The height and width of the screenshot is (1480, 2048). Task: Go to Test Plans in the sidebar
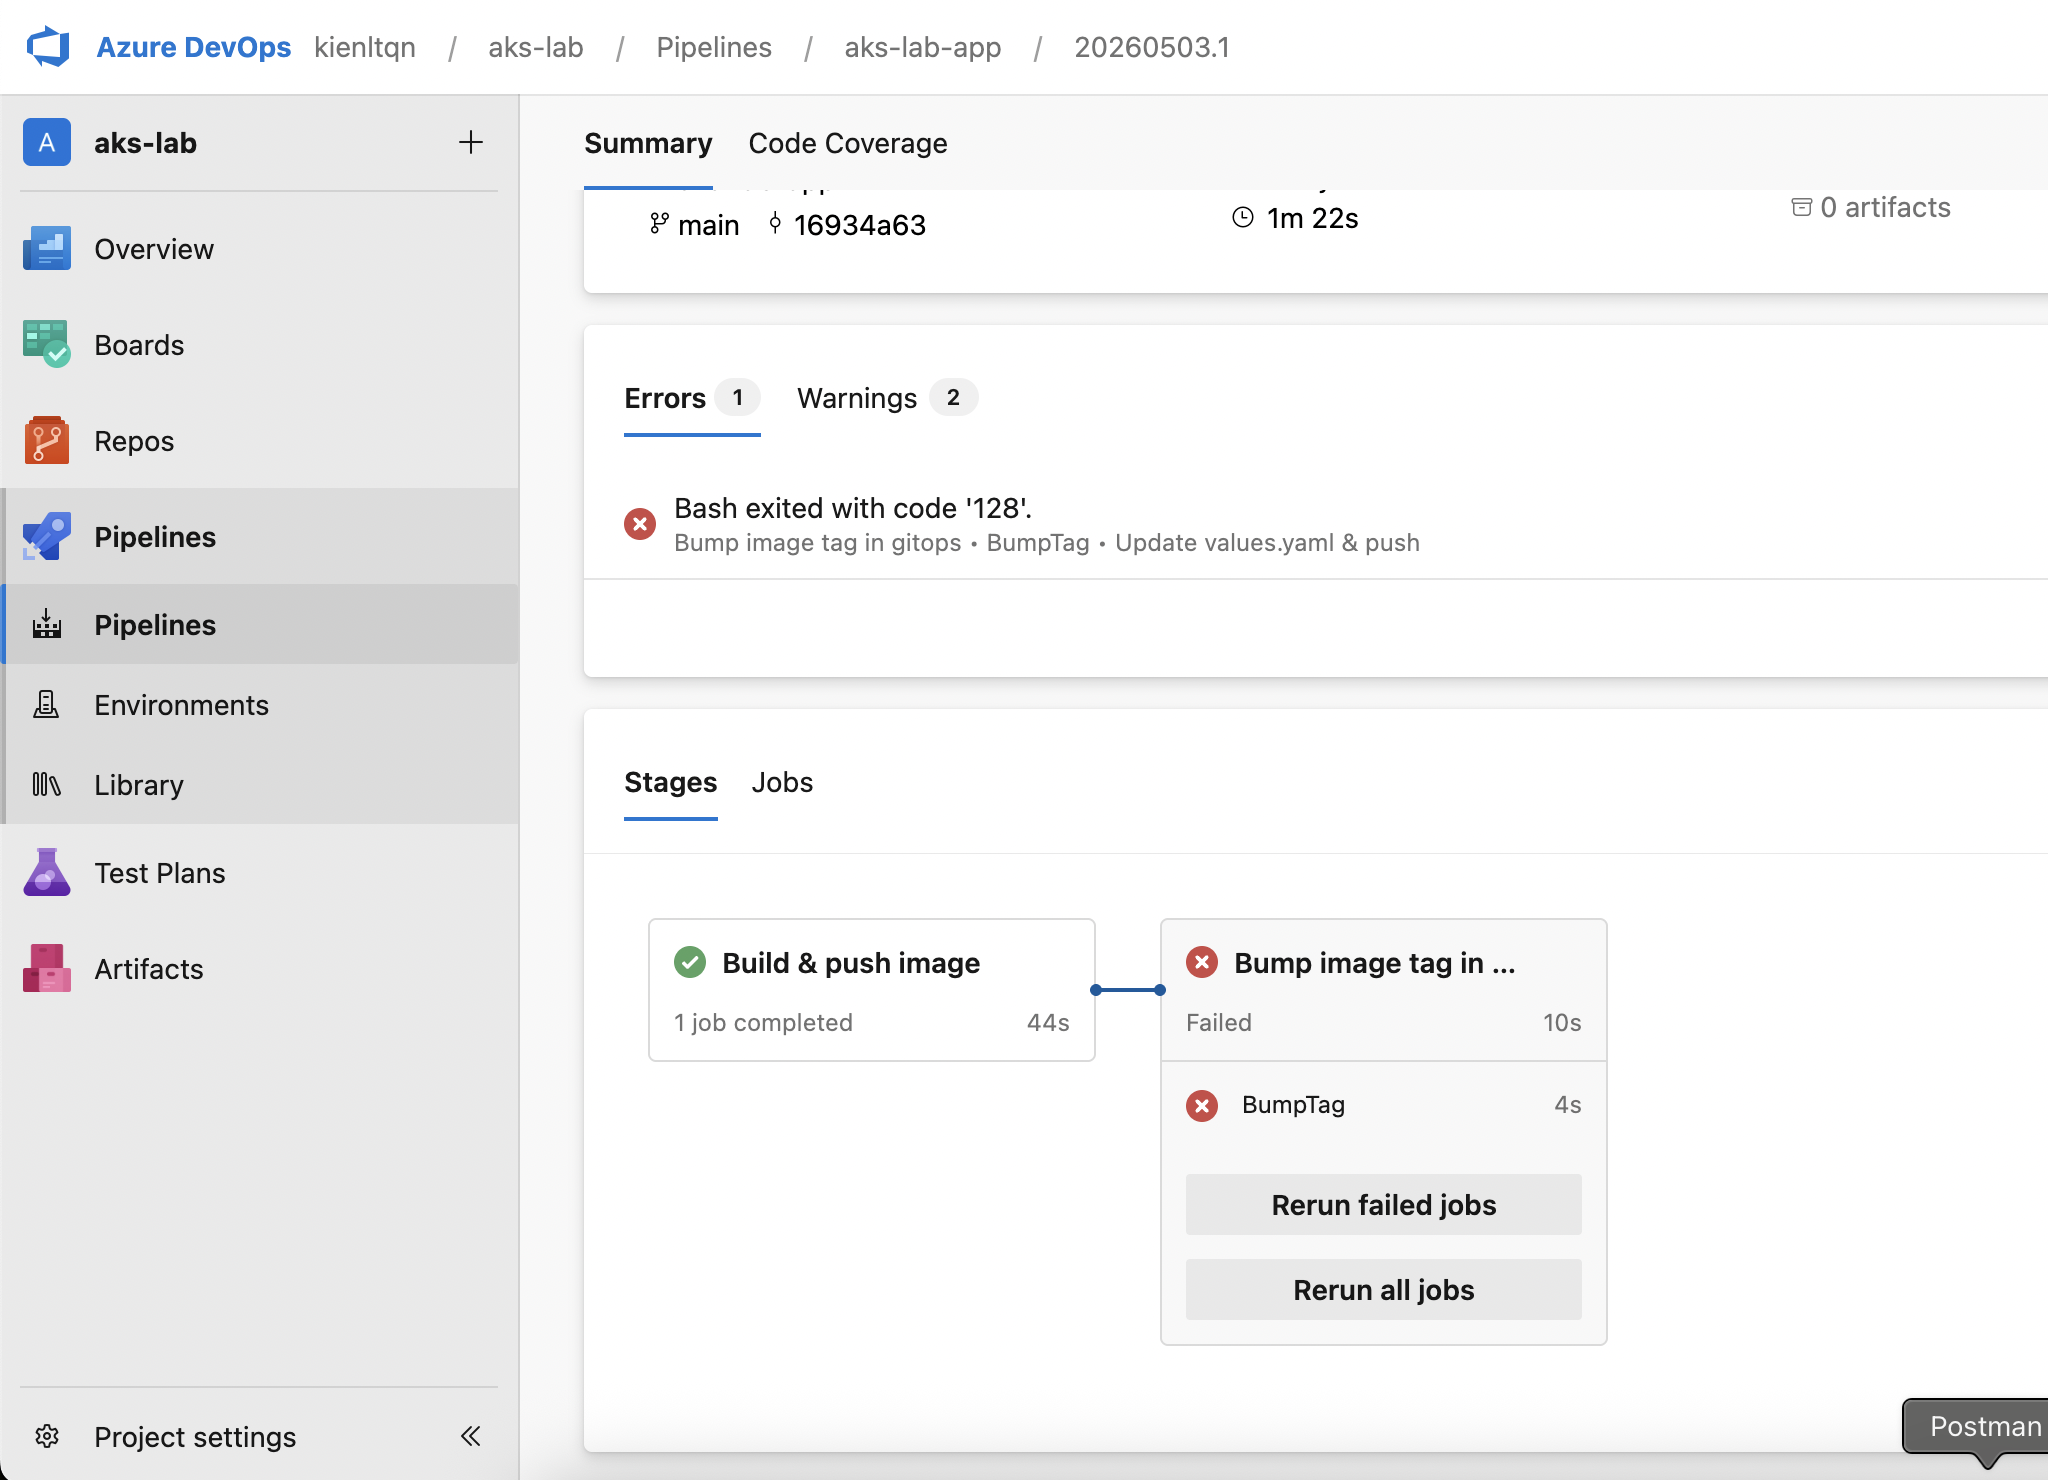(x=160, y=873)
